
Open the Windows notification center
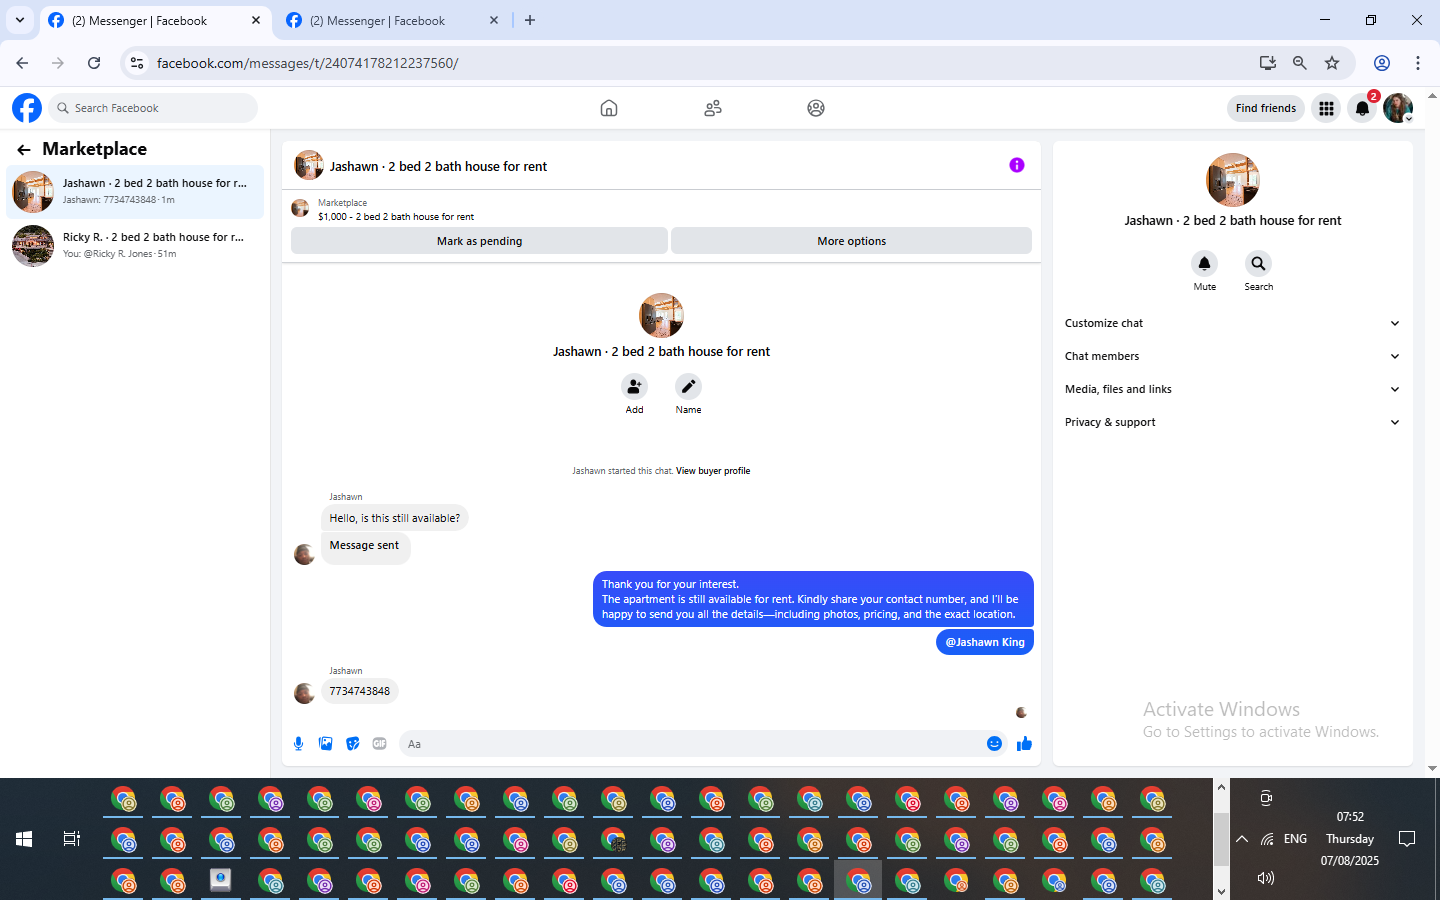tap(1407, 839)
